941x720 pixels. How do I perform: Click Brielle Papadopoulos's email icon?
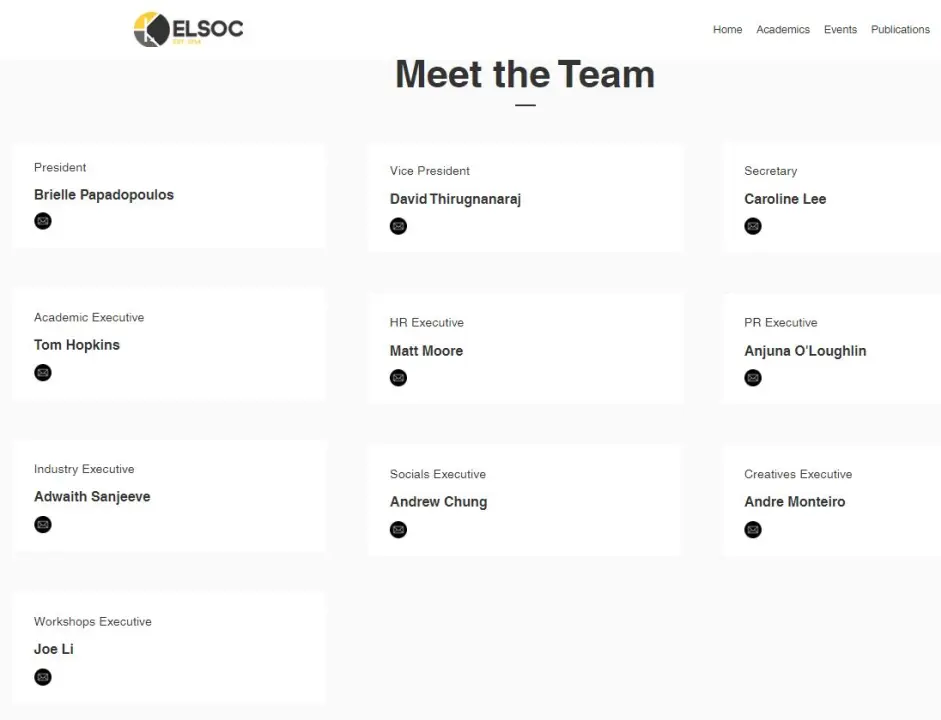pos(43,221)
